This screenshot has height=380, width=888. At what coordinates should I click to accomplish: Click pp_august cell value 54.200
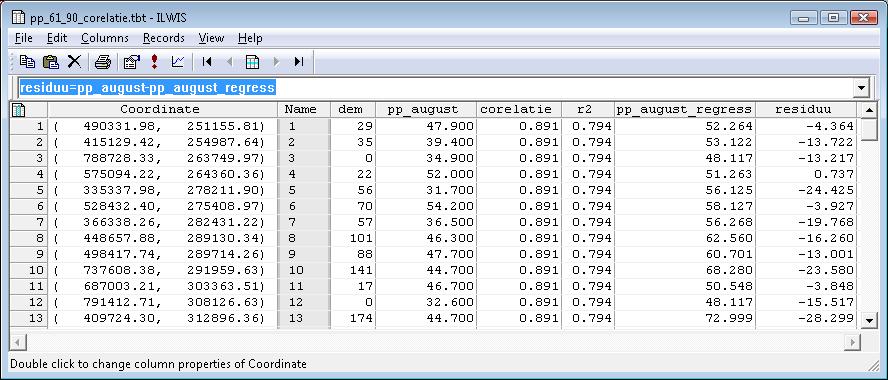click(425, 206)
